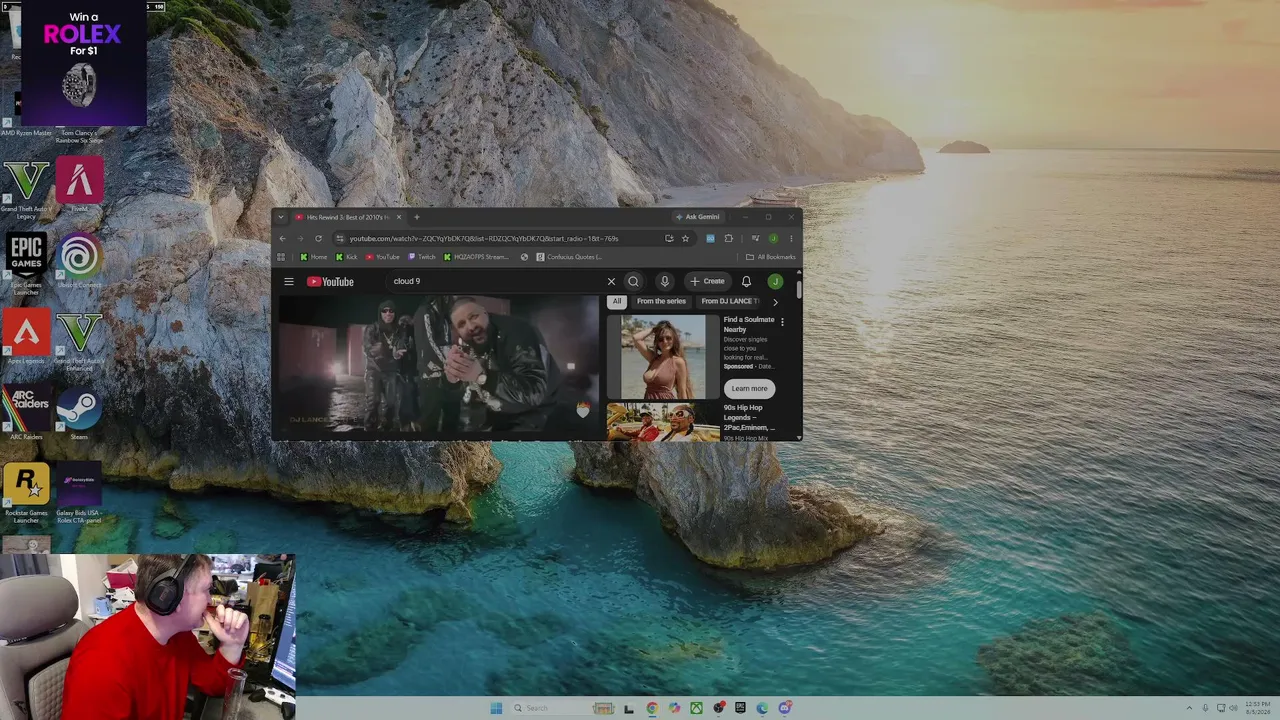Image resolution: width=1280 pixels, height=720 pixels.
Task: Select the "From the series" chip
Action: 661,301
